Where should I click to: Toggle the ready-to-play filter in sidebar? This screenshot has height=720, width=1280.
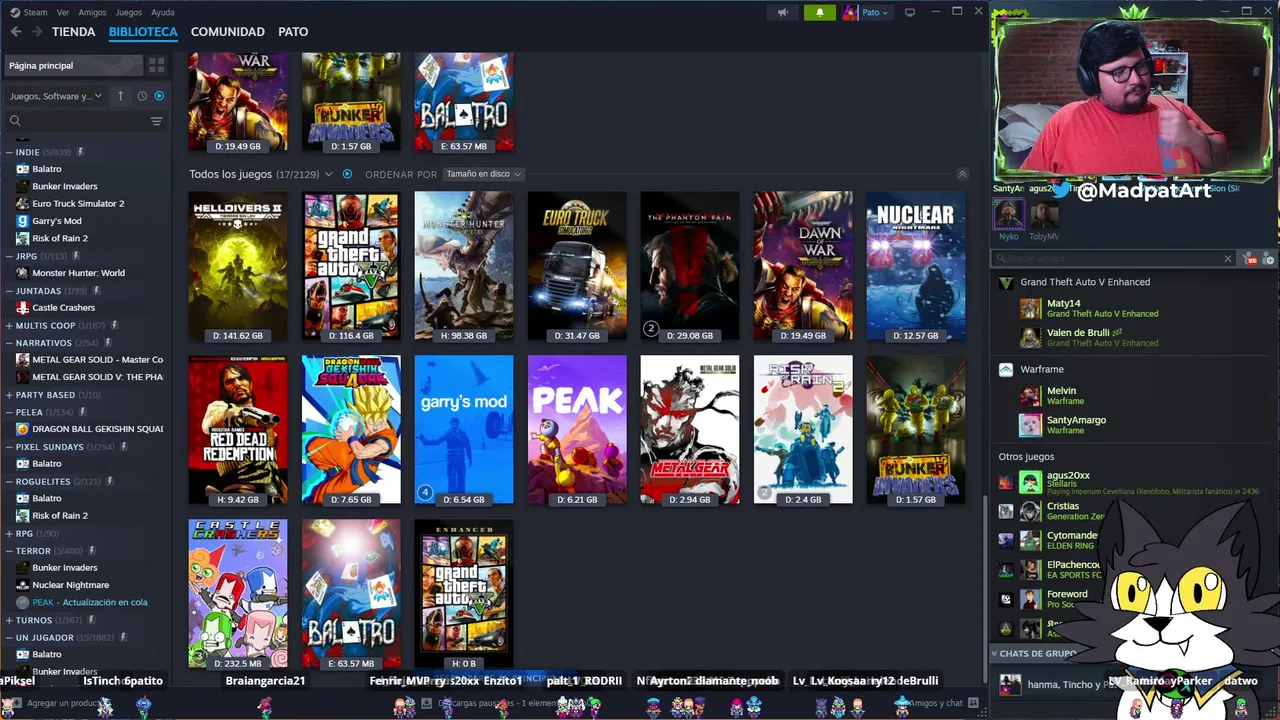(159, 96)
